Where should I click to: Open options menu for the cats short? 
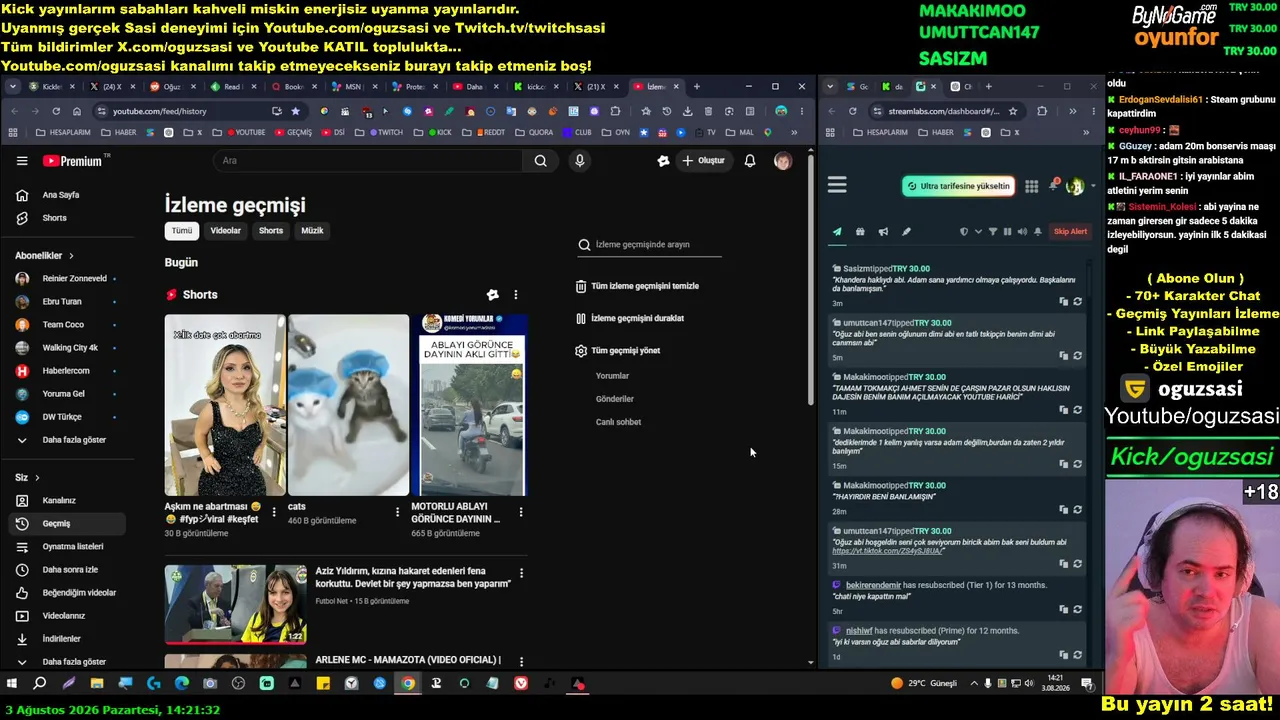pos(397,512)
